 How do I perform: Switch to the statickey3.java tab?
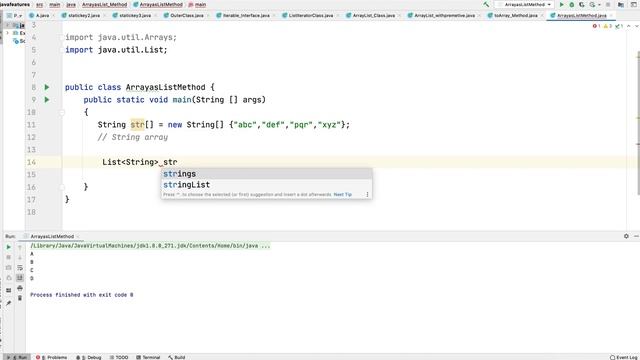tap(135, 16)
